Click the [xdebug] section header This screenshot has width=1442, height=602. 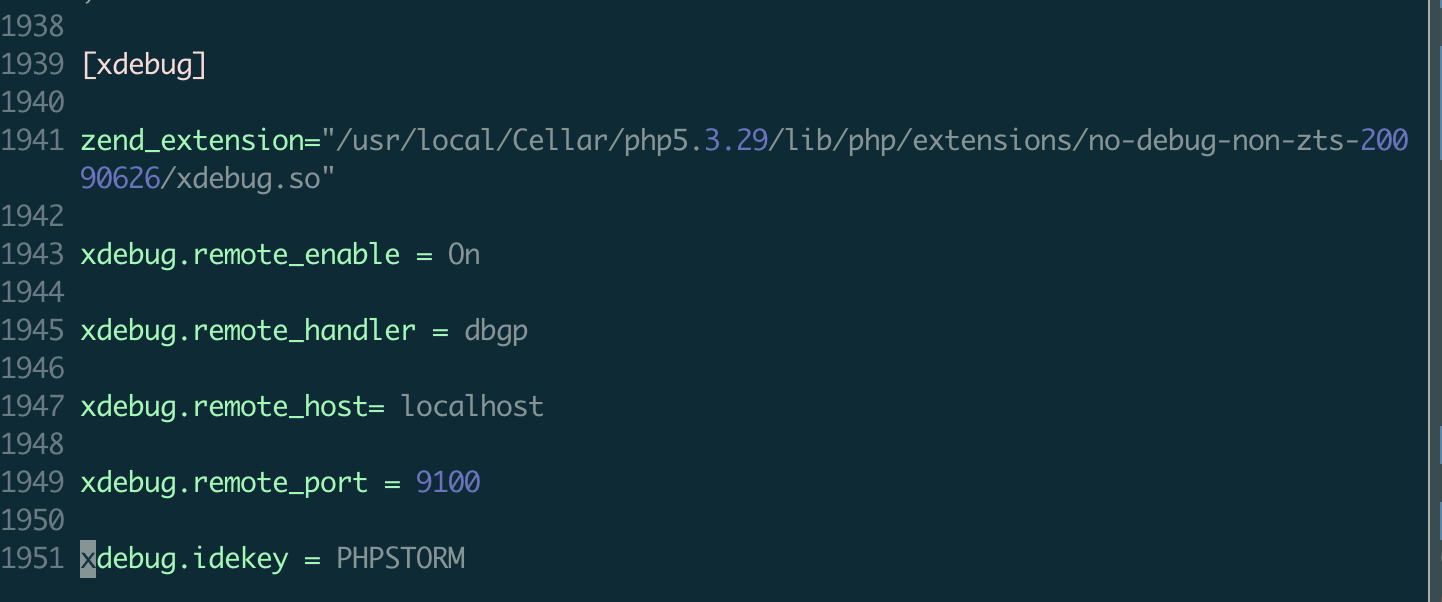pyautogui.click(x=144, y=65)
